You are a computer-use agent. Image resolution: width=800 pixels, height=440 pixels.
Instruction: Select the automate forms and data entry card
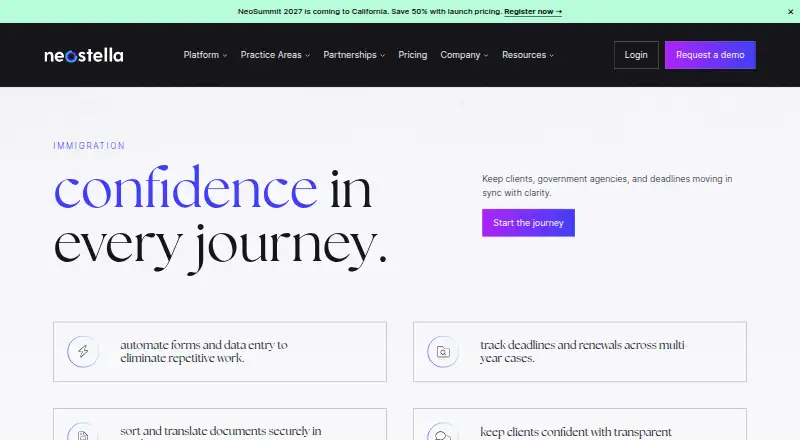[x=220, y=352]
